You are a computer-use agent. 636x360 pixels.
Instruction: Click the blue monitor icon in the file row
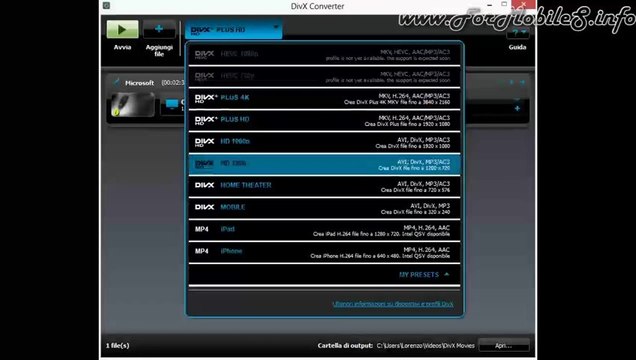pos(172,104)
